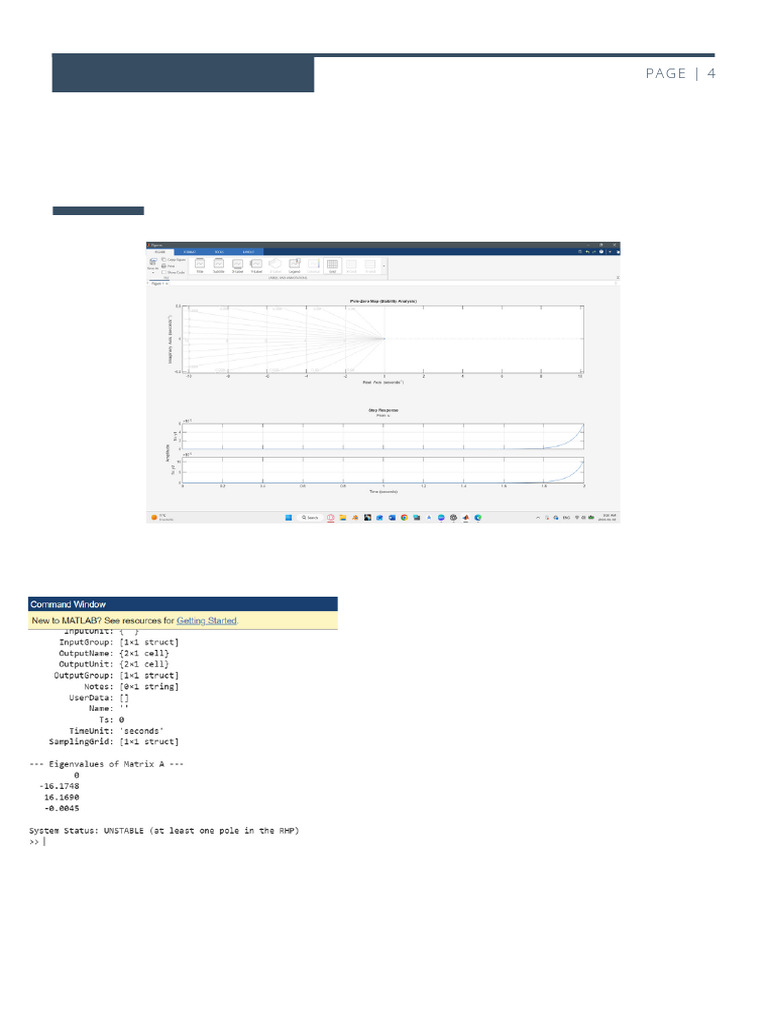Click the MATLAB icon on the taskbar
This screenshot has height=1024, width=768.
click(466, 517)
